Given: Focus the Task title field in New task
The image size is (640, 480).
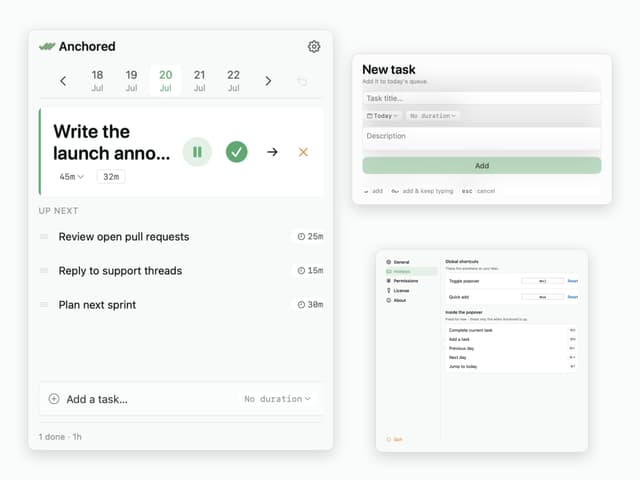Looking at the screenshot, I should (482, 98).
